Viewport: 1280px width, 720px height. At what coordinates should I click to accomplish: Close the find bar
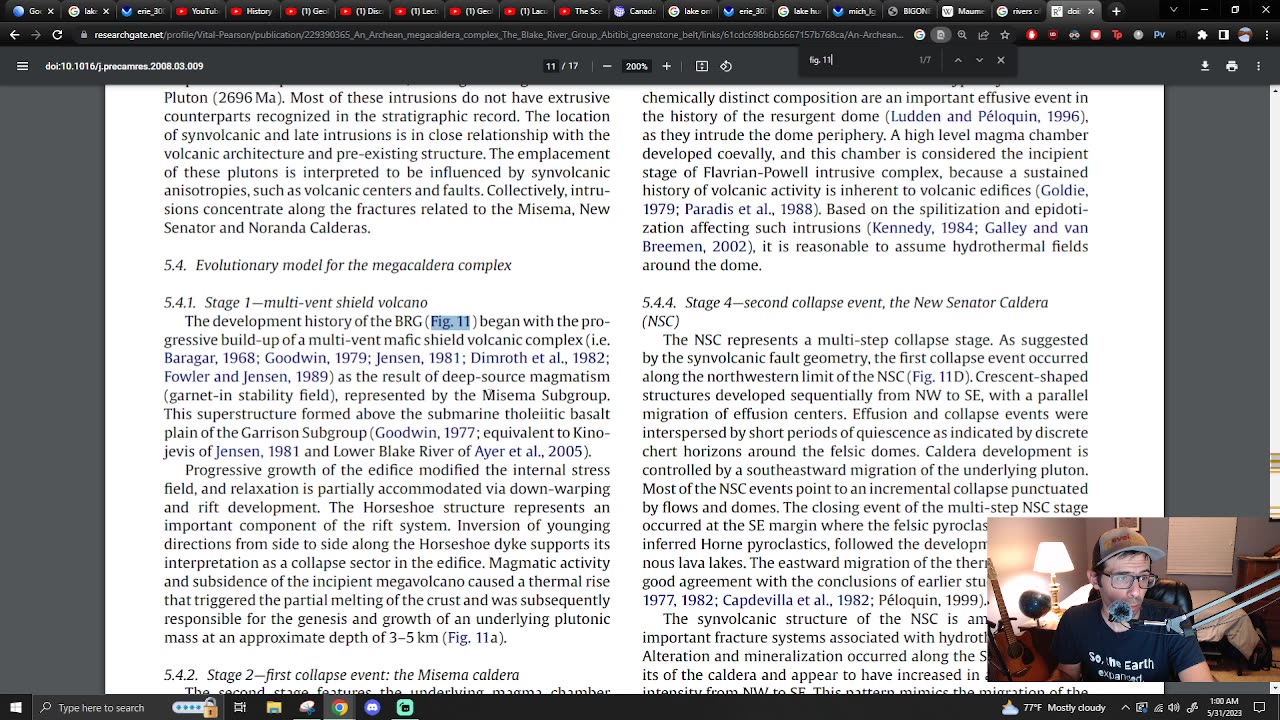tap(1001, 60)
